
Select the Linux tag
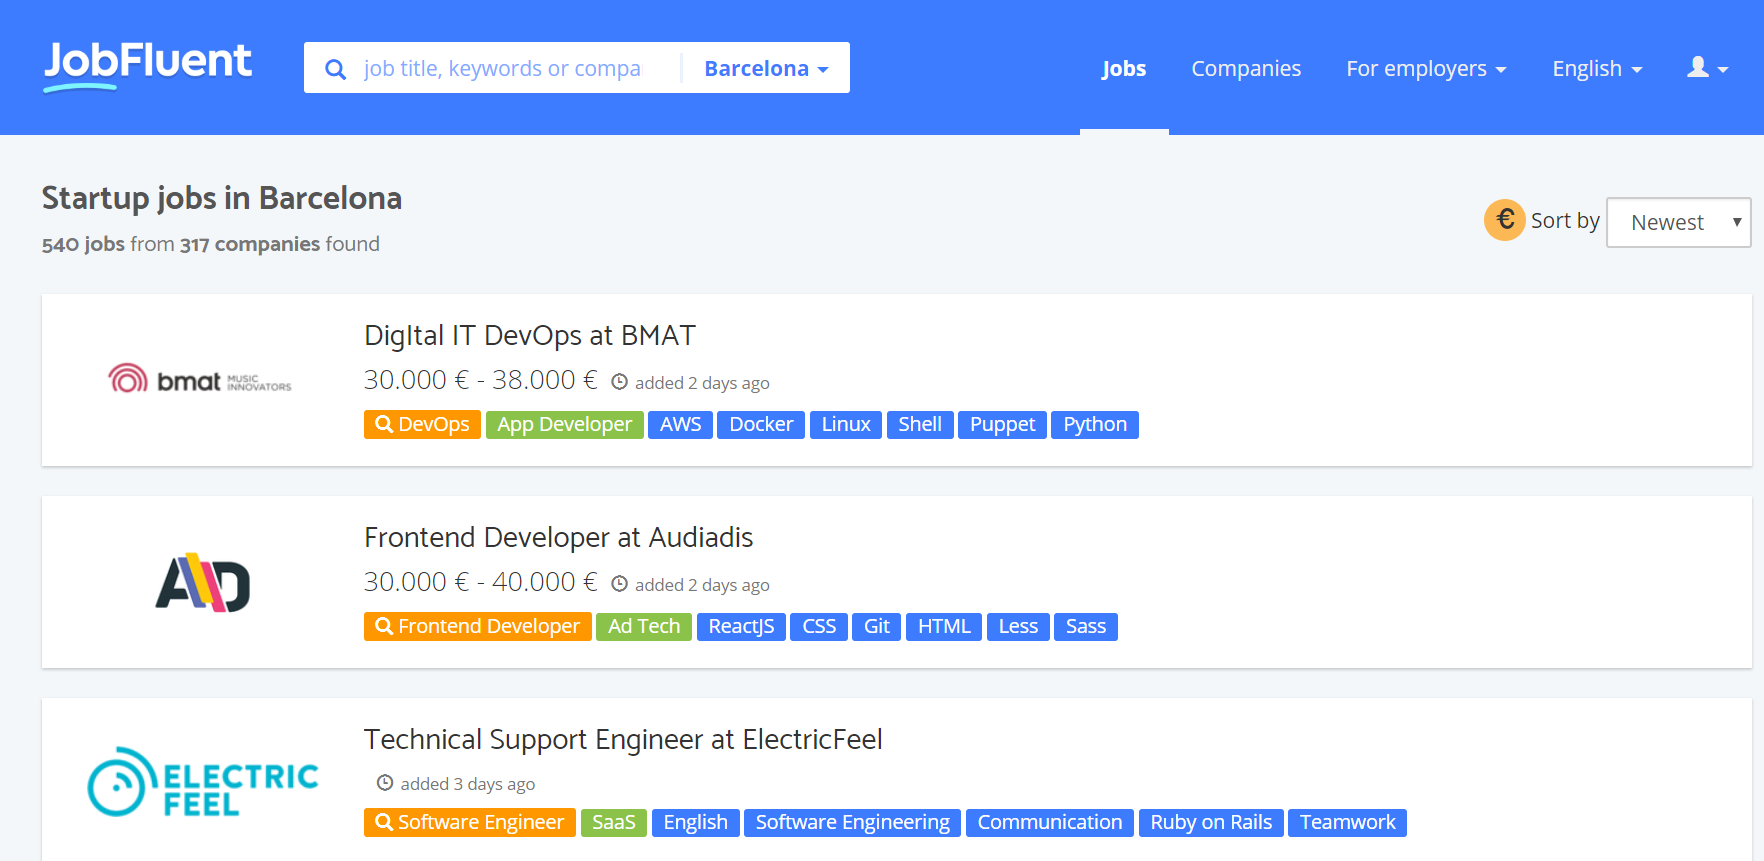[x=846, y=425]
